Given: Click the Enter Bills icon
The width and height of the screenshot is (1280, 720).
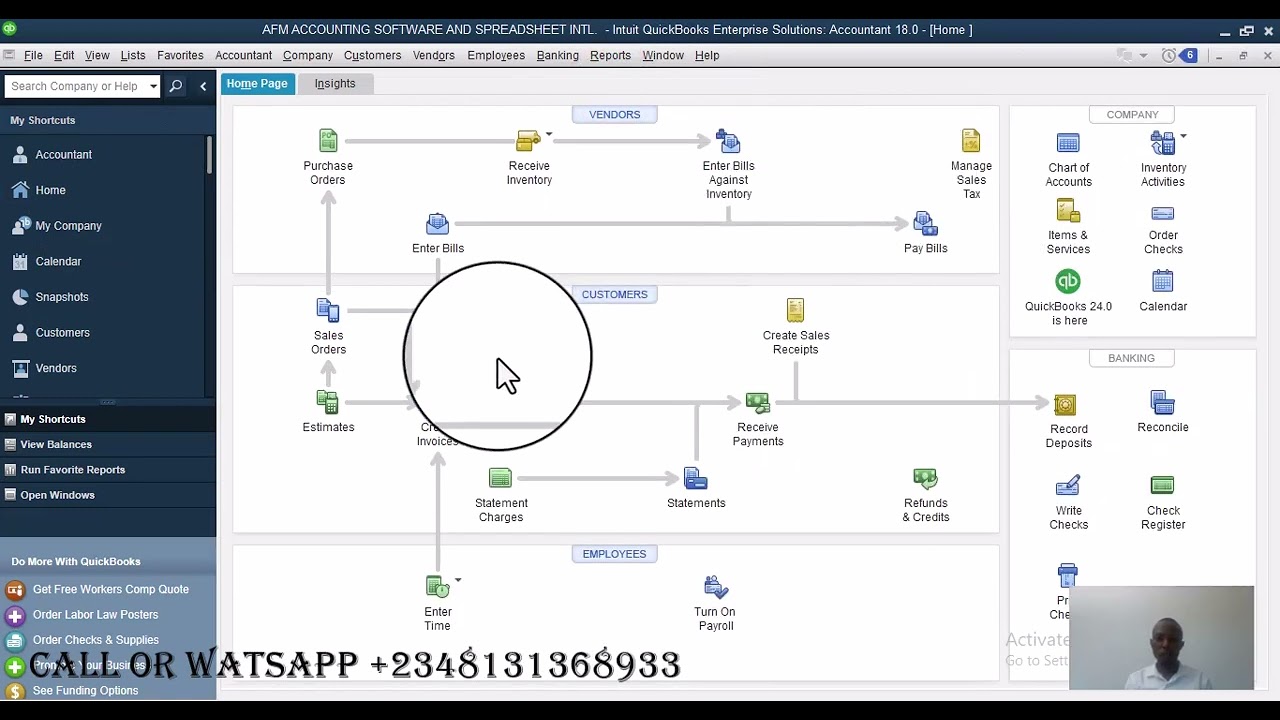Looking at the screenshot, I should 437,224.
